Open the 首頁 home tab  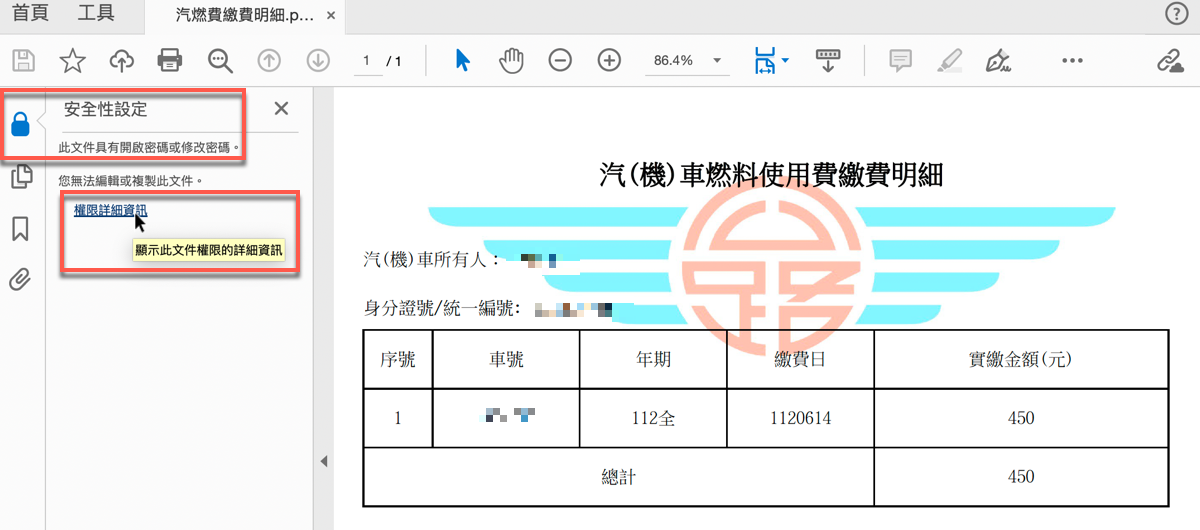coord(28,14)
